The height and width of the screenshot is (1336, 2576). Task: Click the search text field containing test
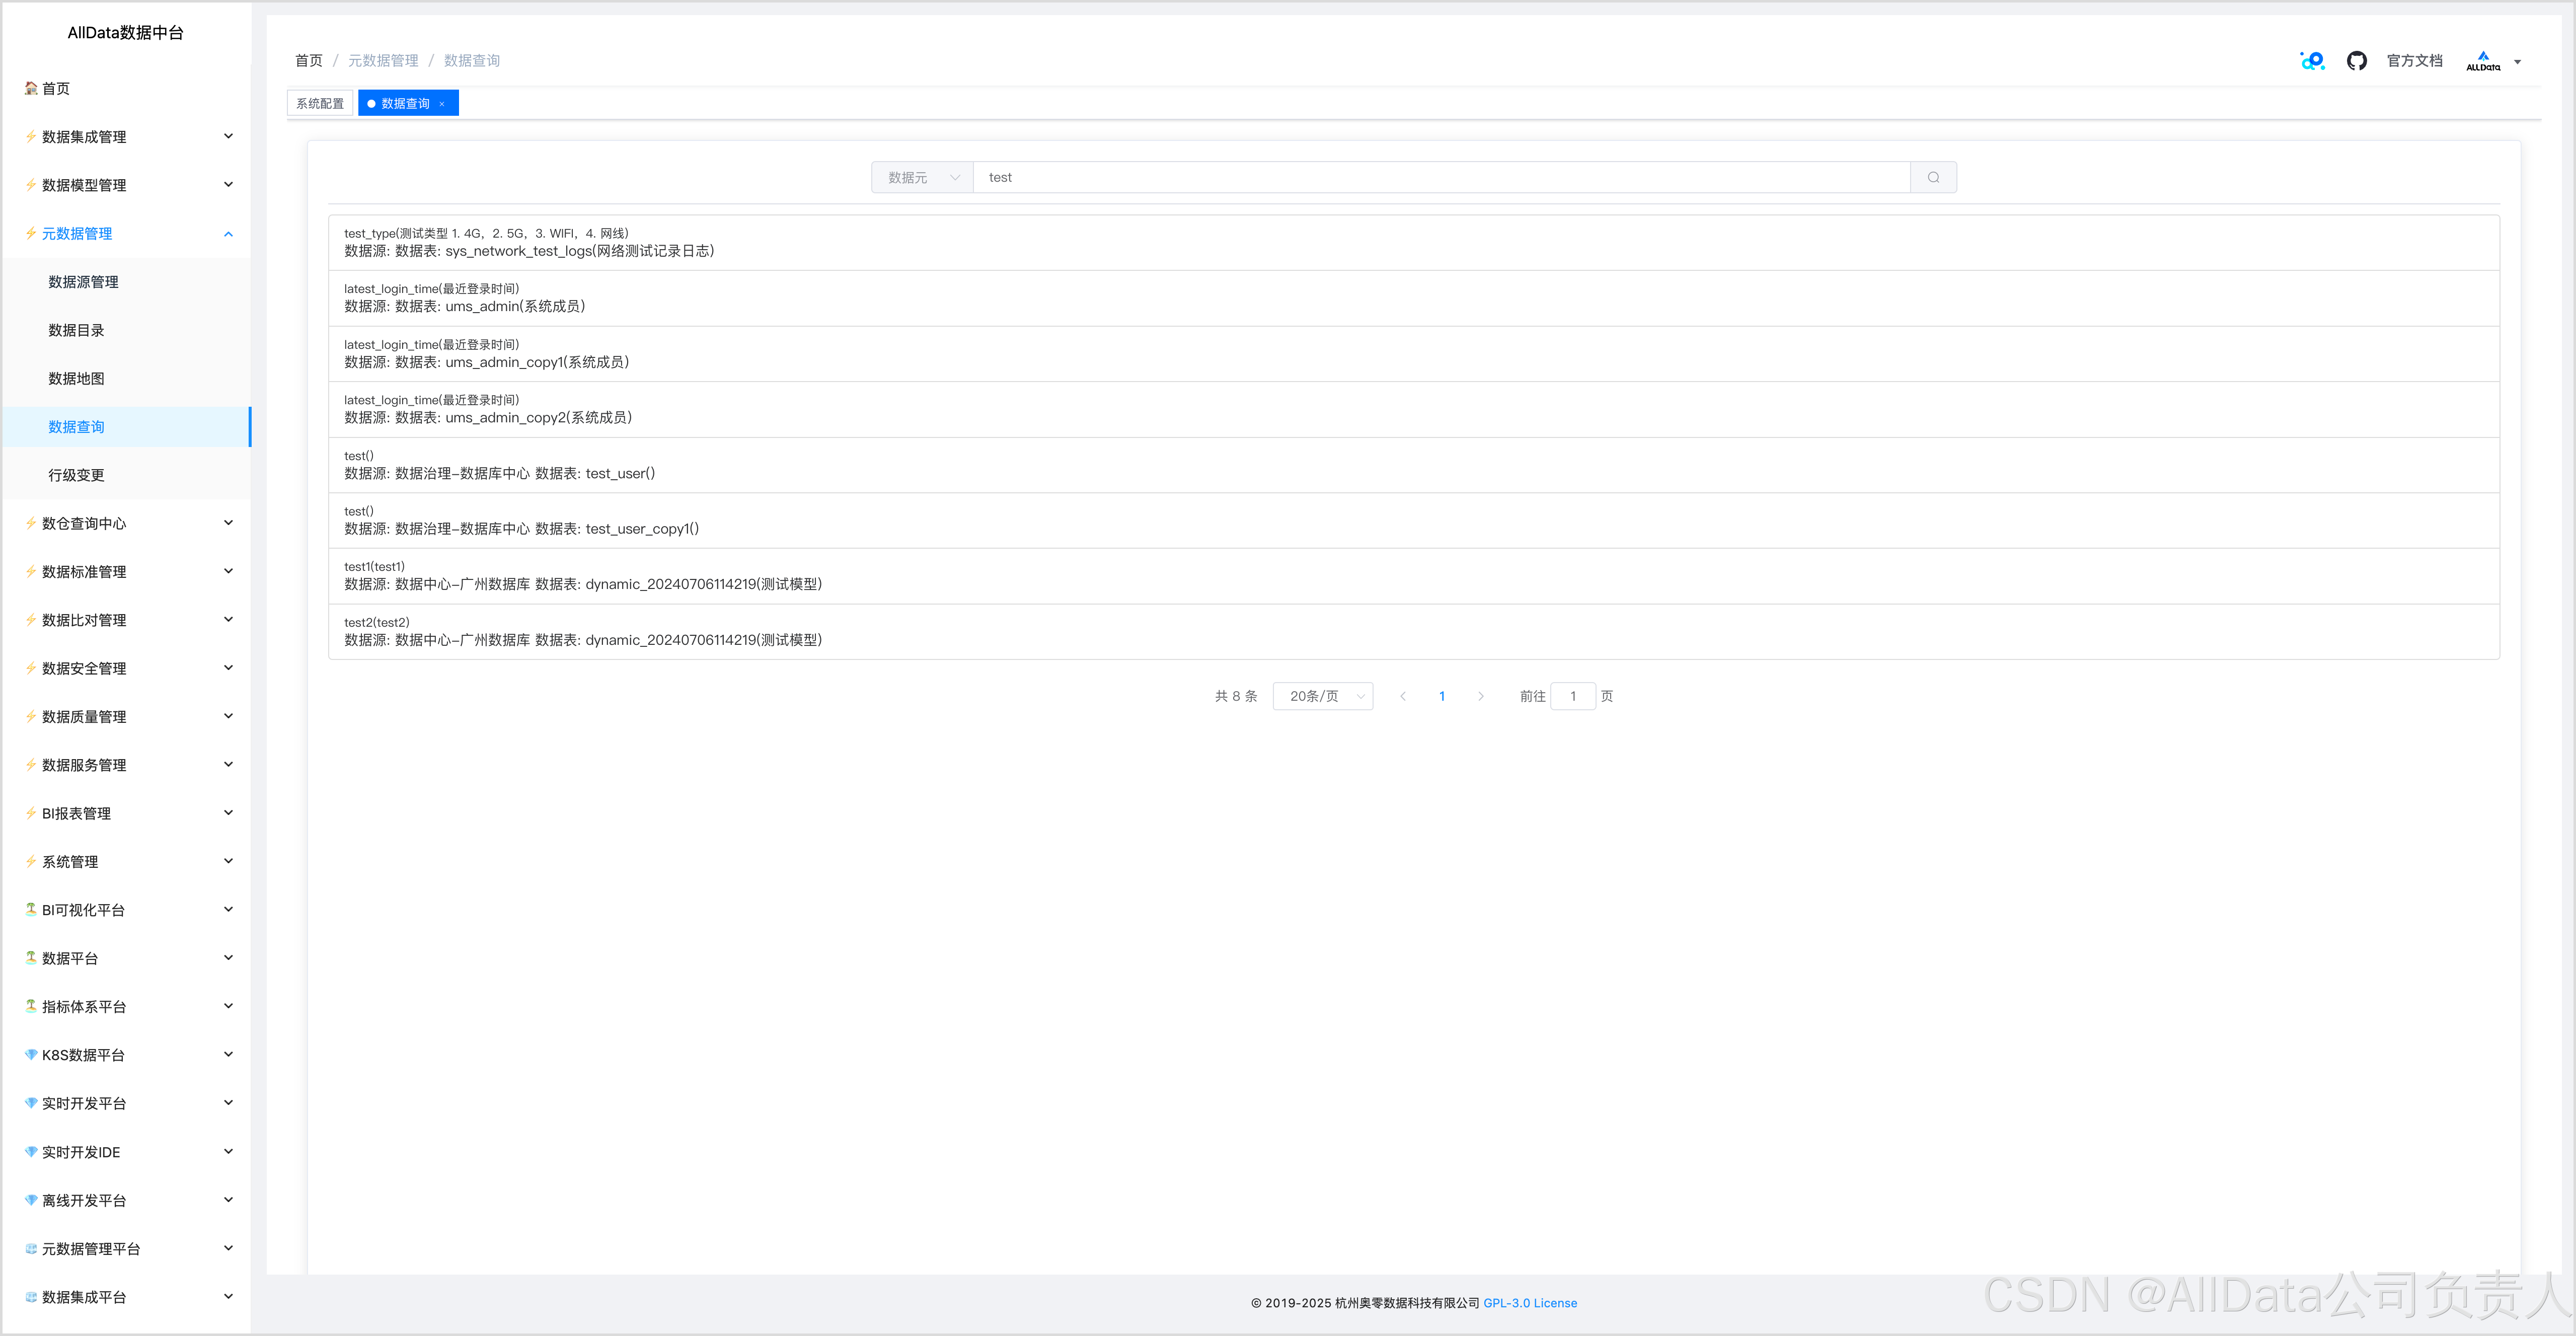(x=1440, y=177)
